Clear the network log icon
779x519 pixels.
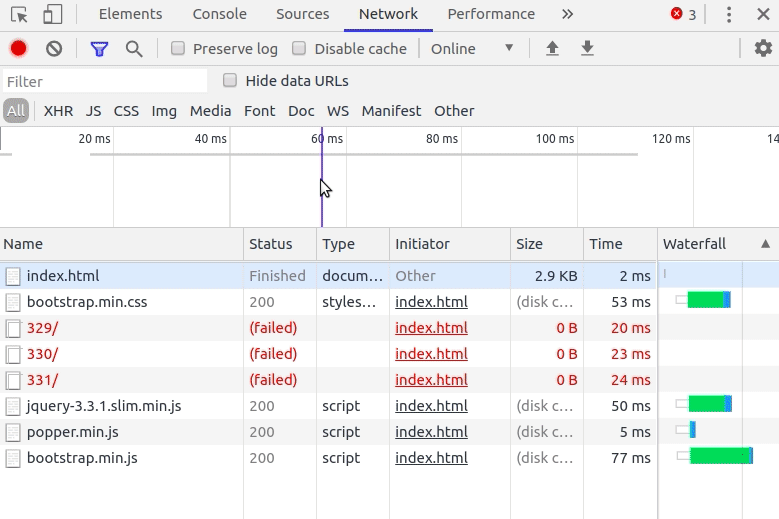coord(54,49)
